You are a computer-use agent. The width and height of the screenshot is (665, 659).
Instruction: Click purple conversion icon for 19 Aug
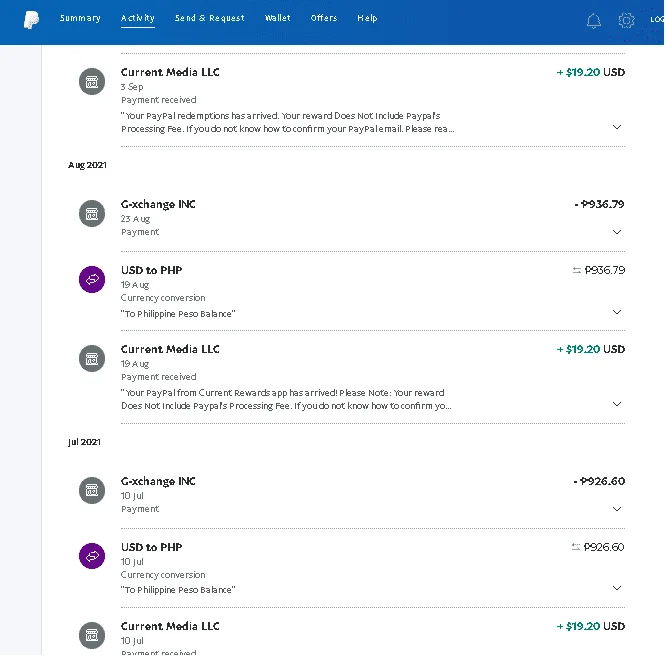(x=92, y=279)
